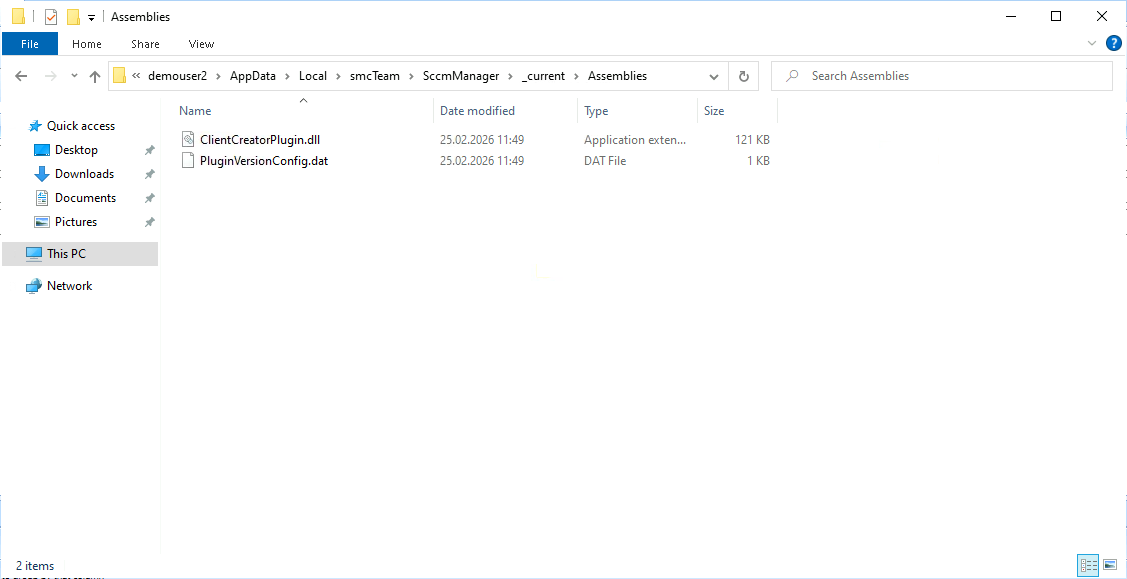Click the Refresh button in address bar

coord(743,76)
